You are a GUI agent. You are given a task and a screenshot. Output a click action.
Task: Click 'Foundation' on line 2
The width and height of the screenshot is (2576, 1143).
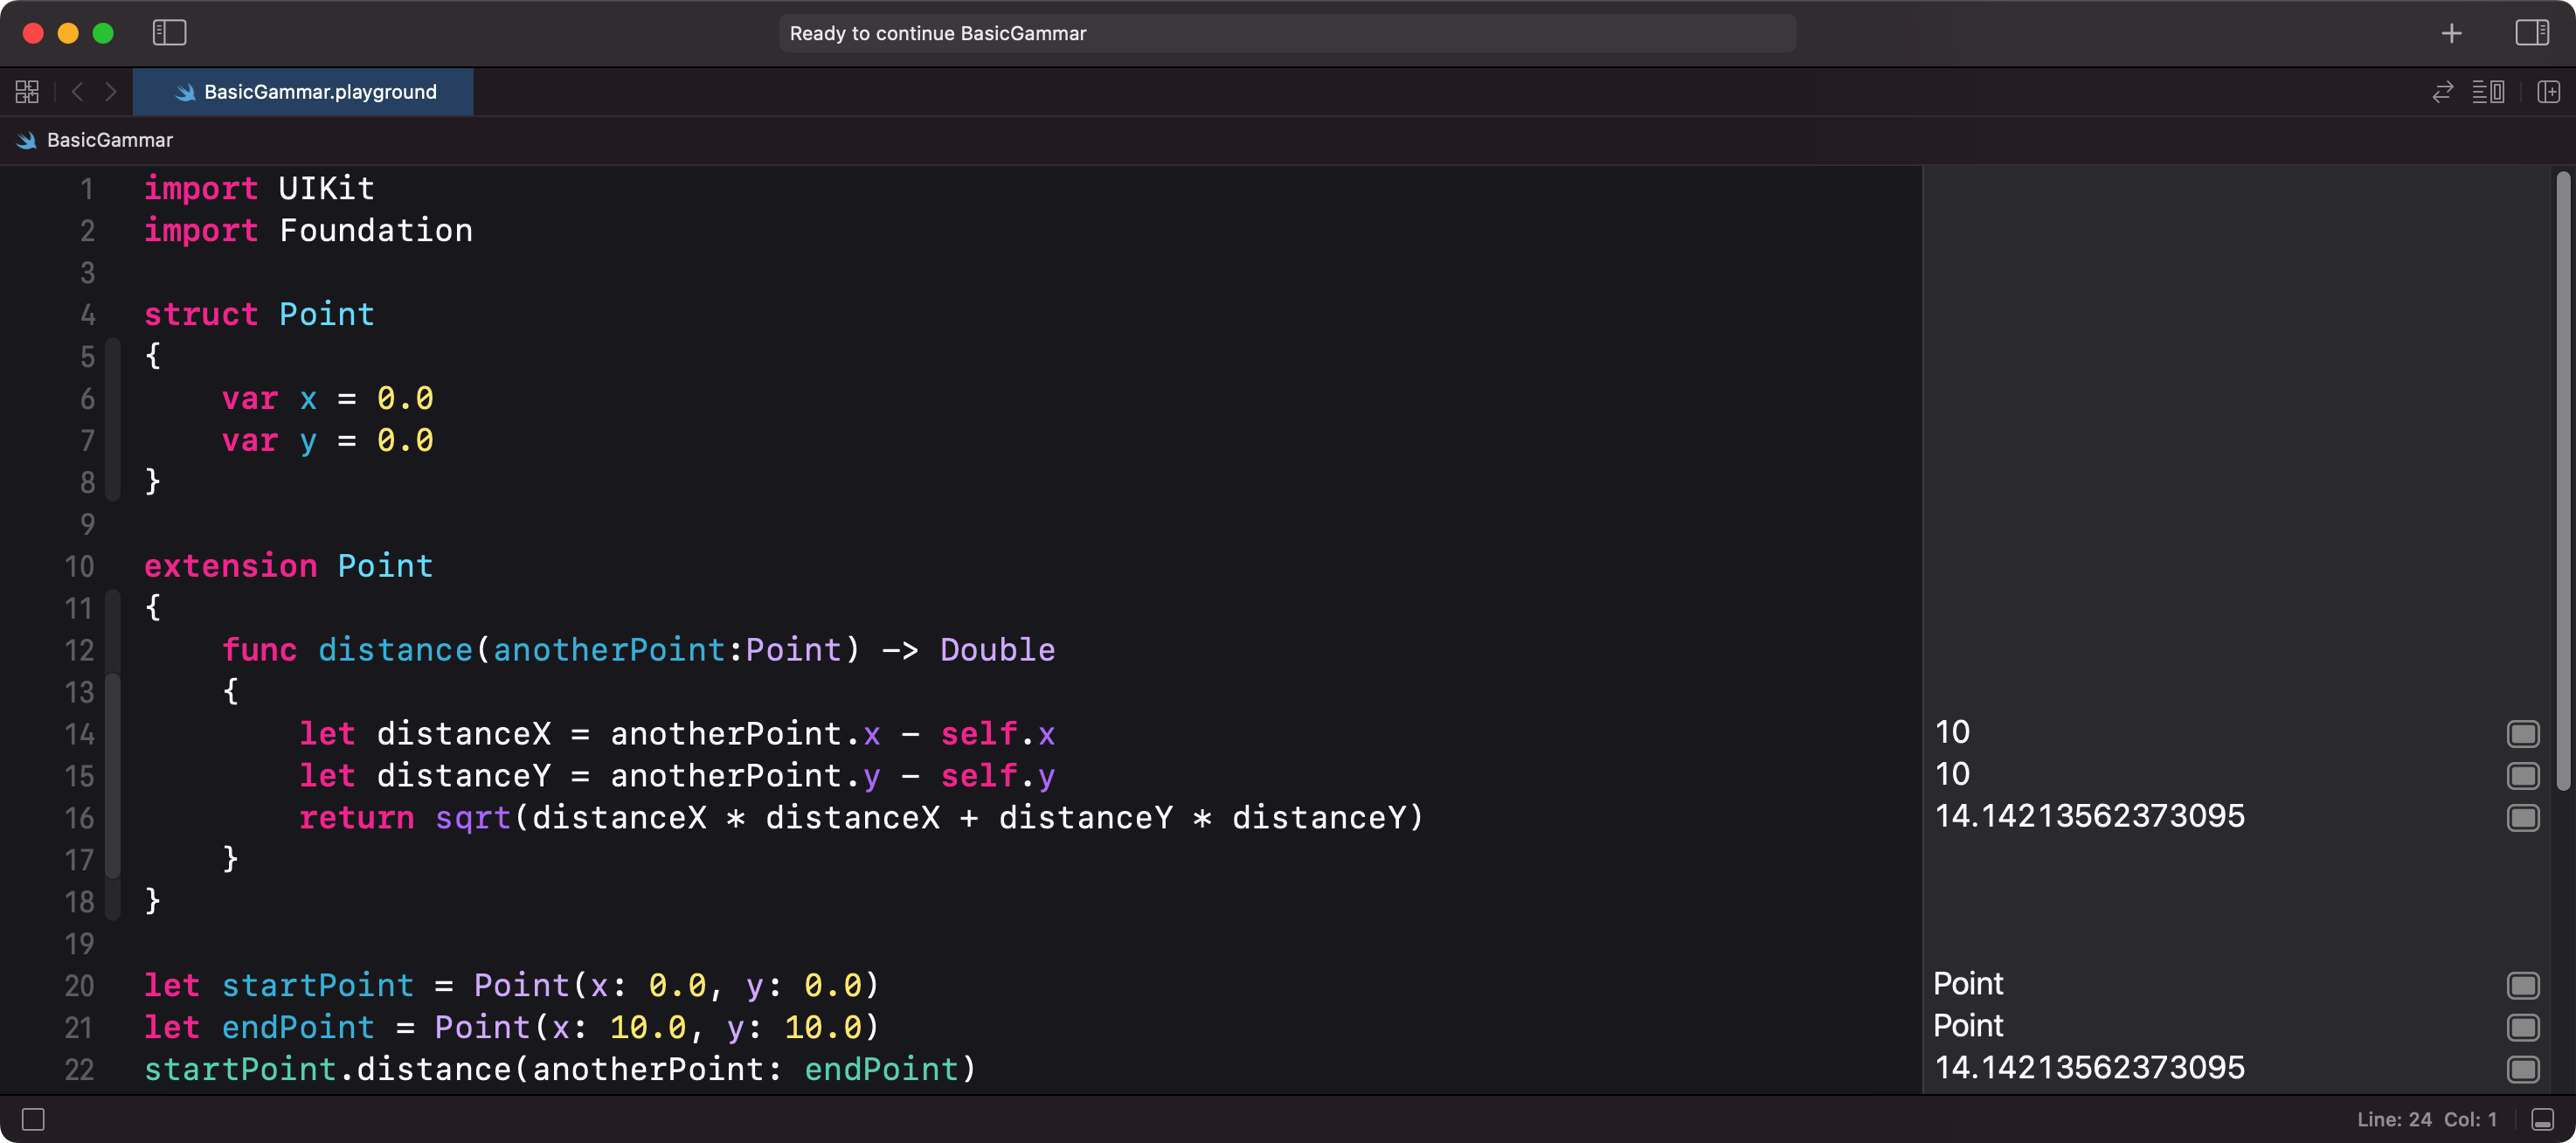coord(376,230)
